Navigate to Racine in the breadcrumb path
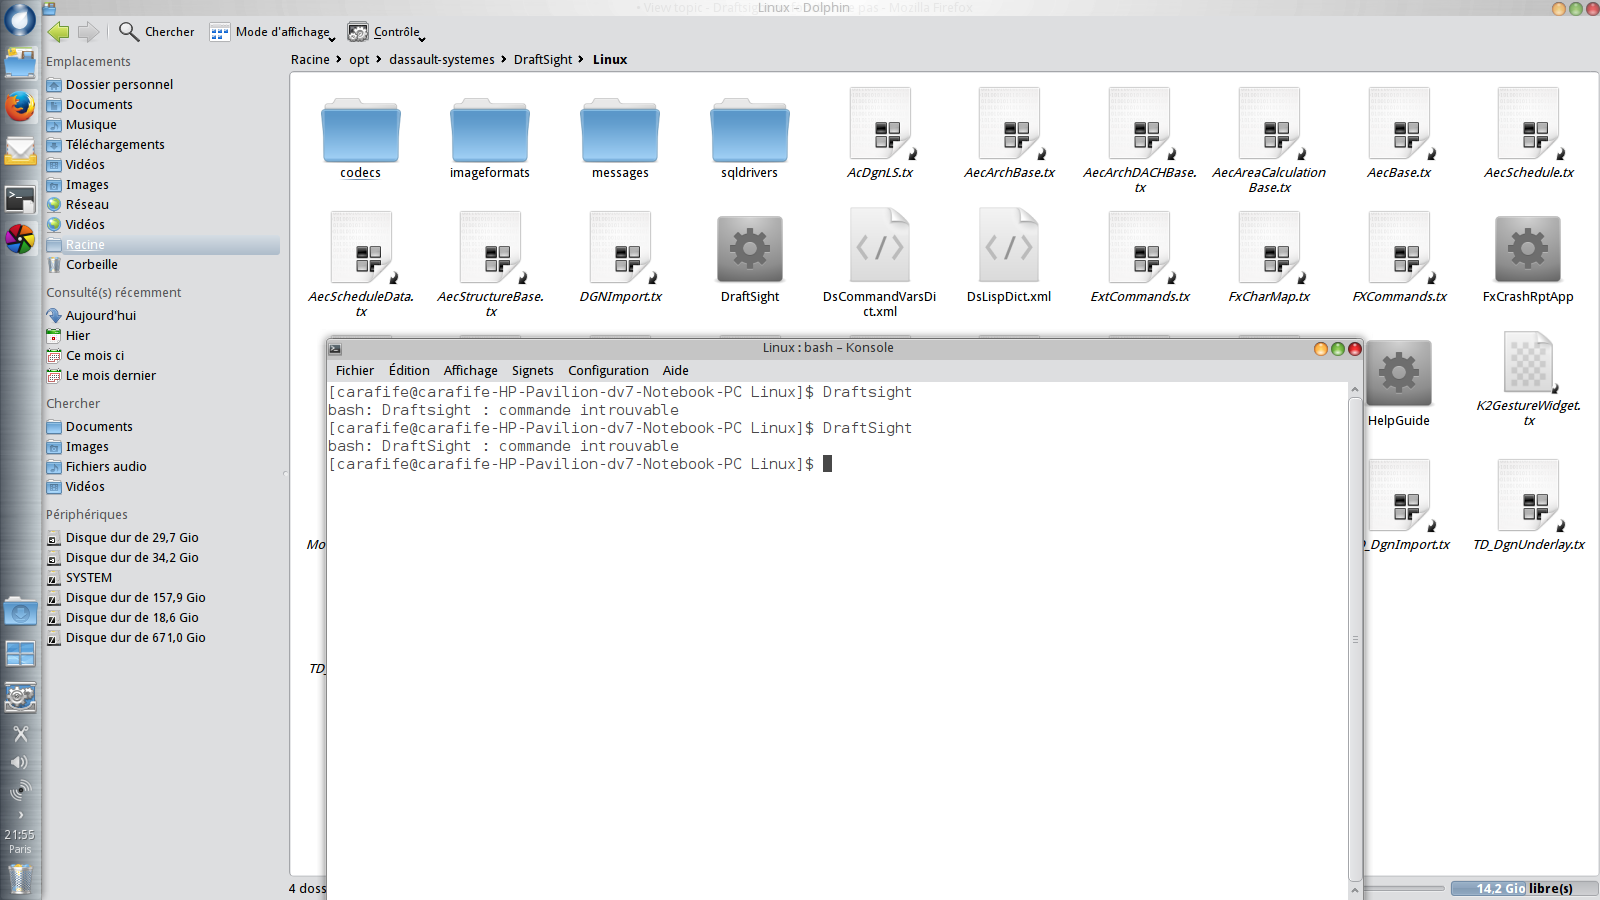1600x900 pixels. pos(310,60)
